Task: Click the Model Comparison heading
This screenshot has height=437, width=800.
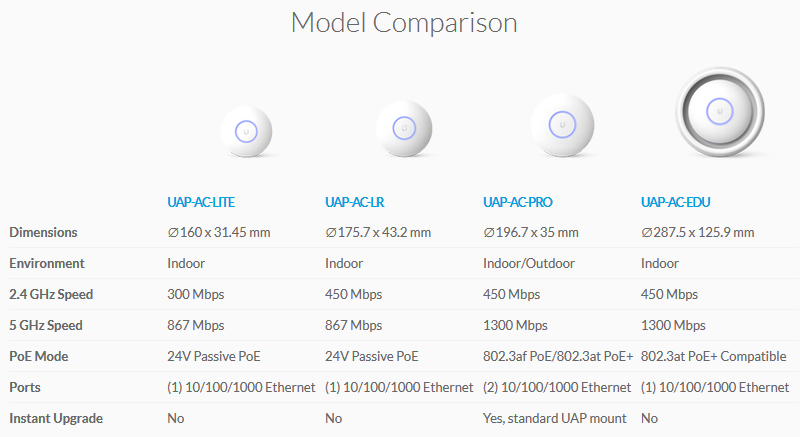Action: tap(404, 23)
